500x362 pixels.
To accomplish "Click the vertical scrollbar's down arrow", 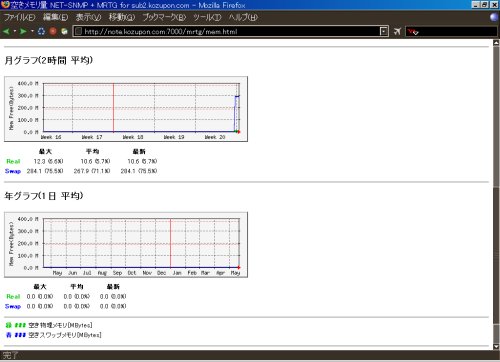I will [496, 347].
